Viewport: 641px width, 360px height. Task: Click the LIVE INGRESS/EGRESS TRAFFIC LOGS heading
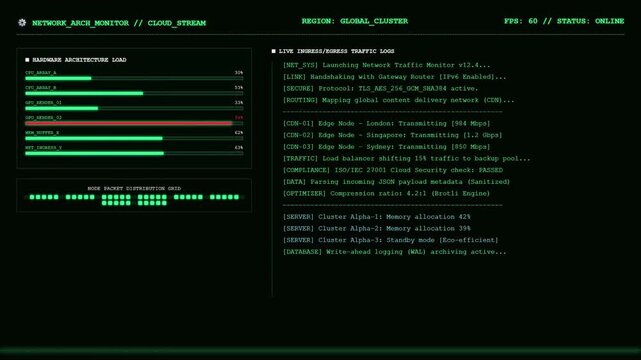pyautogui.click(x=336, y=51)
